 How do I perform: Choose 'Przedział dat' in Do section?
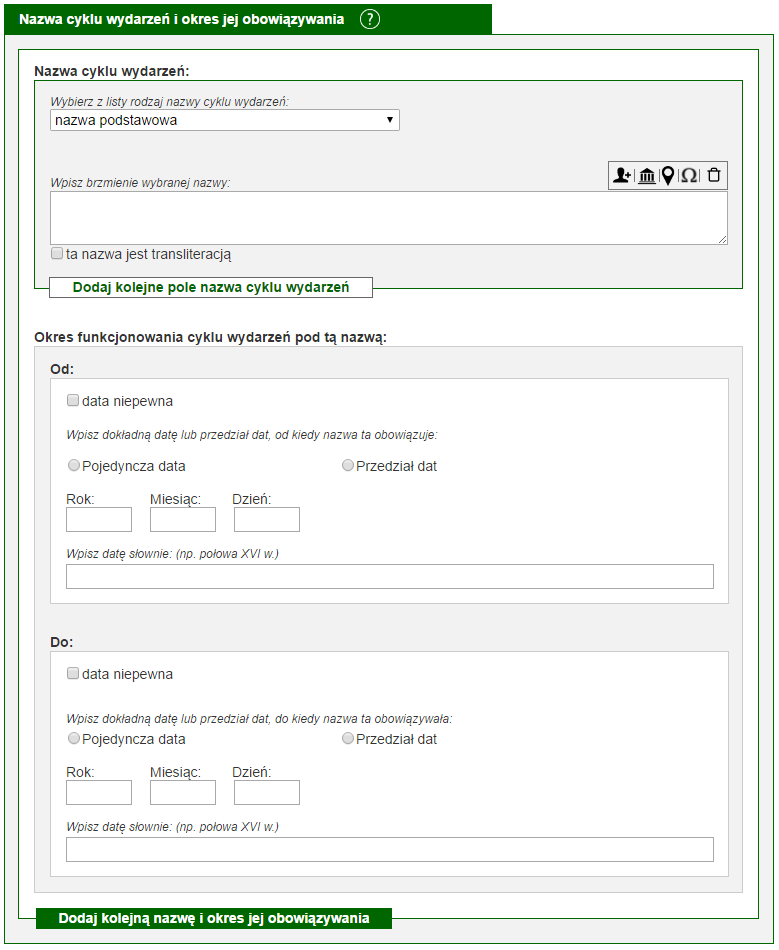pyautogui.click(x=348, y=739)
